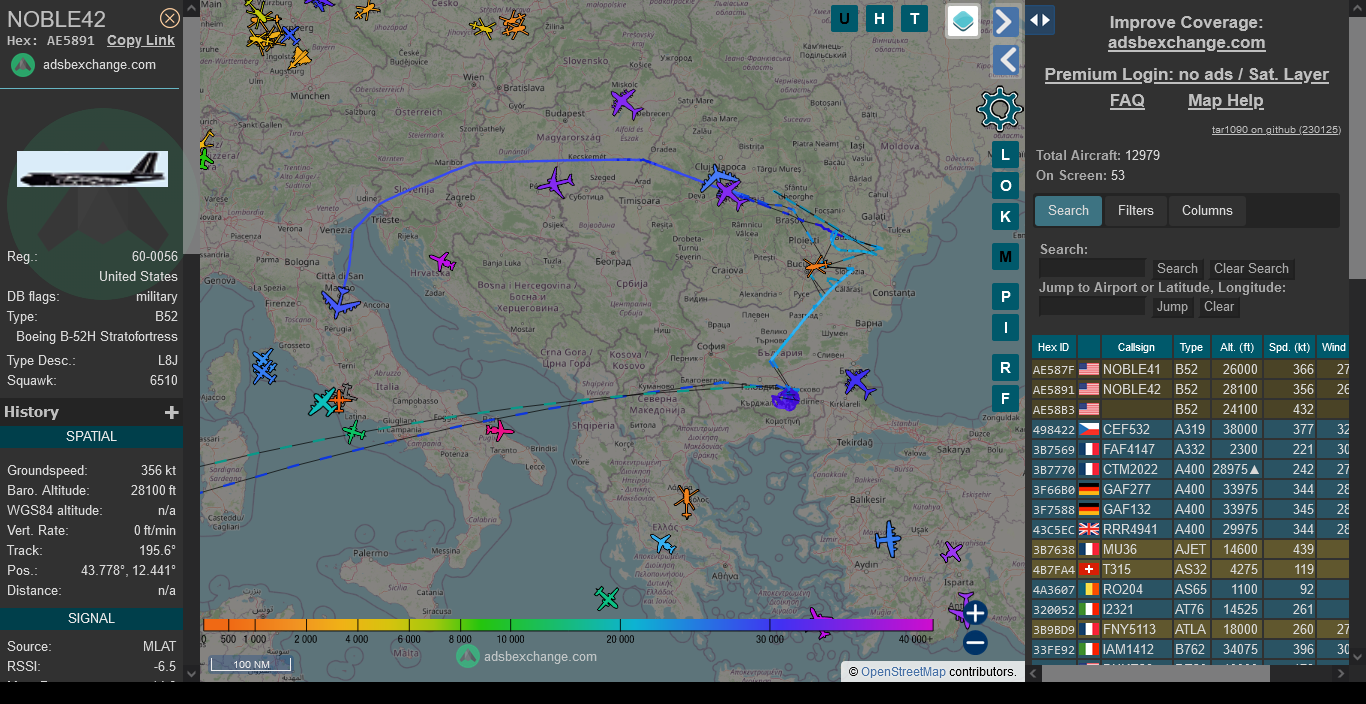Viewport: 1366px width, 704px height.
Task: Open the Map Help link
Action: tap(1225, 101)
